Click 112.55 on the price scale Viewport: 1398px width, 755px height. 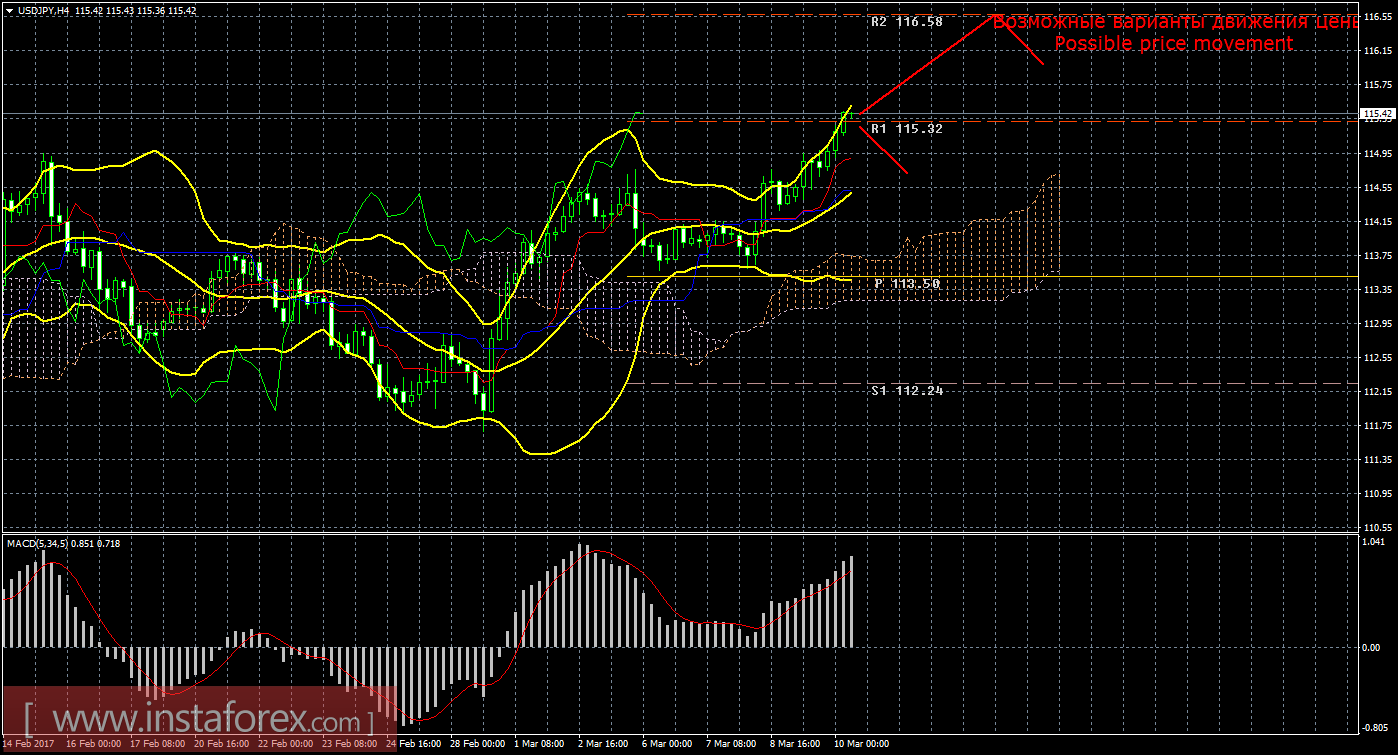1378,357
